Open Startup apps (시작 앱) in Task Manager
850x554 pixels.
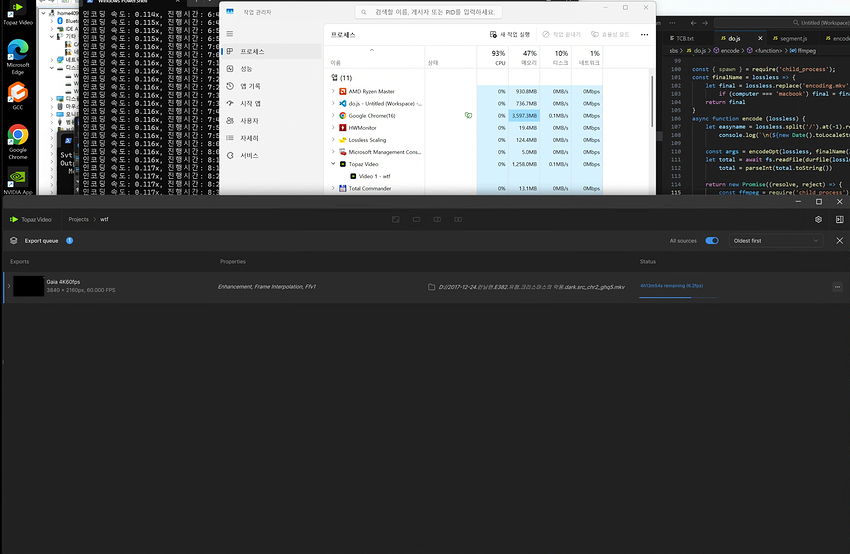tap(250, 103)
